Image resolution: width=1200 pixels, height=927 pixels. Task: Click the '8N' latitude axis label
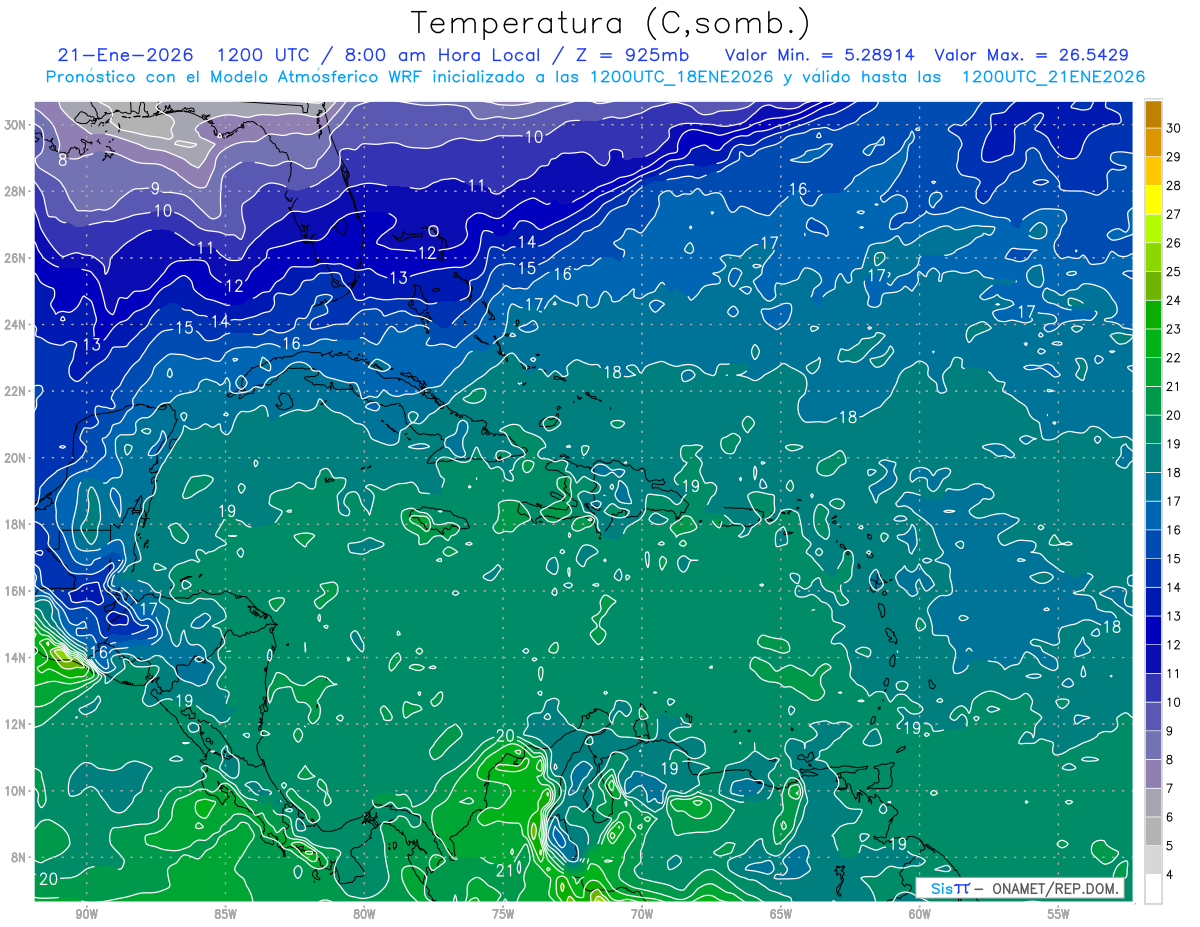(19, 857)
